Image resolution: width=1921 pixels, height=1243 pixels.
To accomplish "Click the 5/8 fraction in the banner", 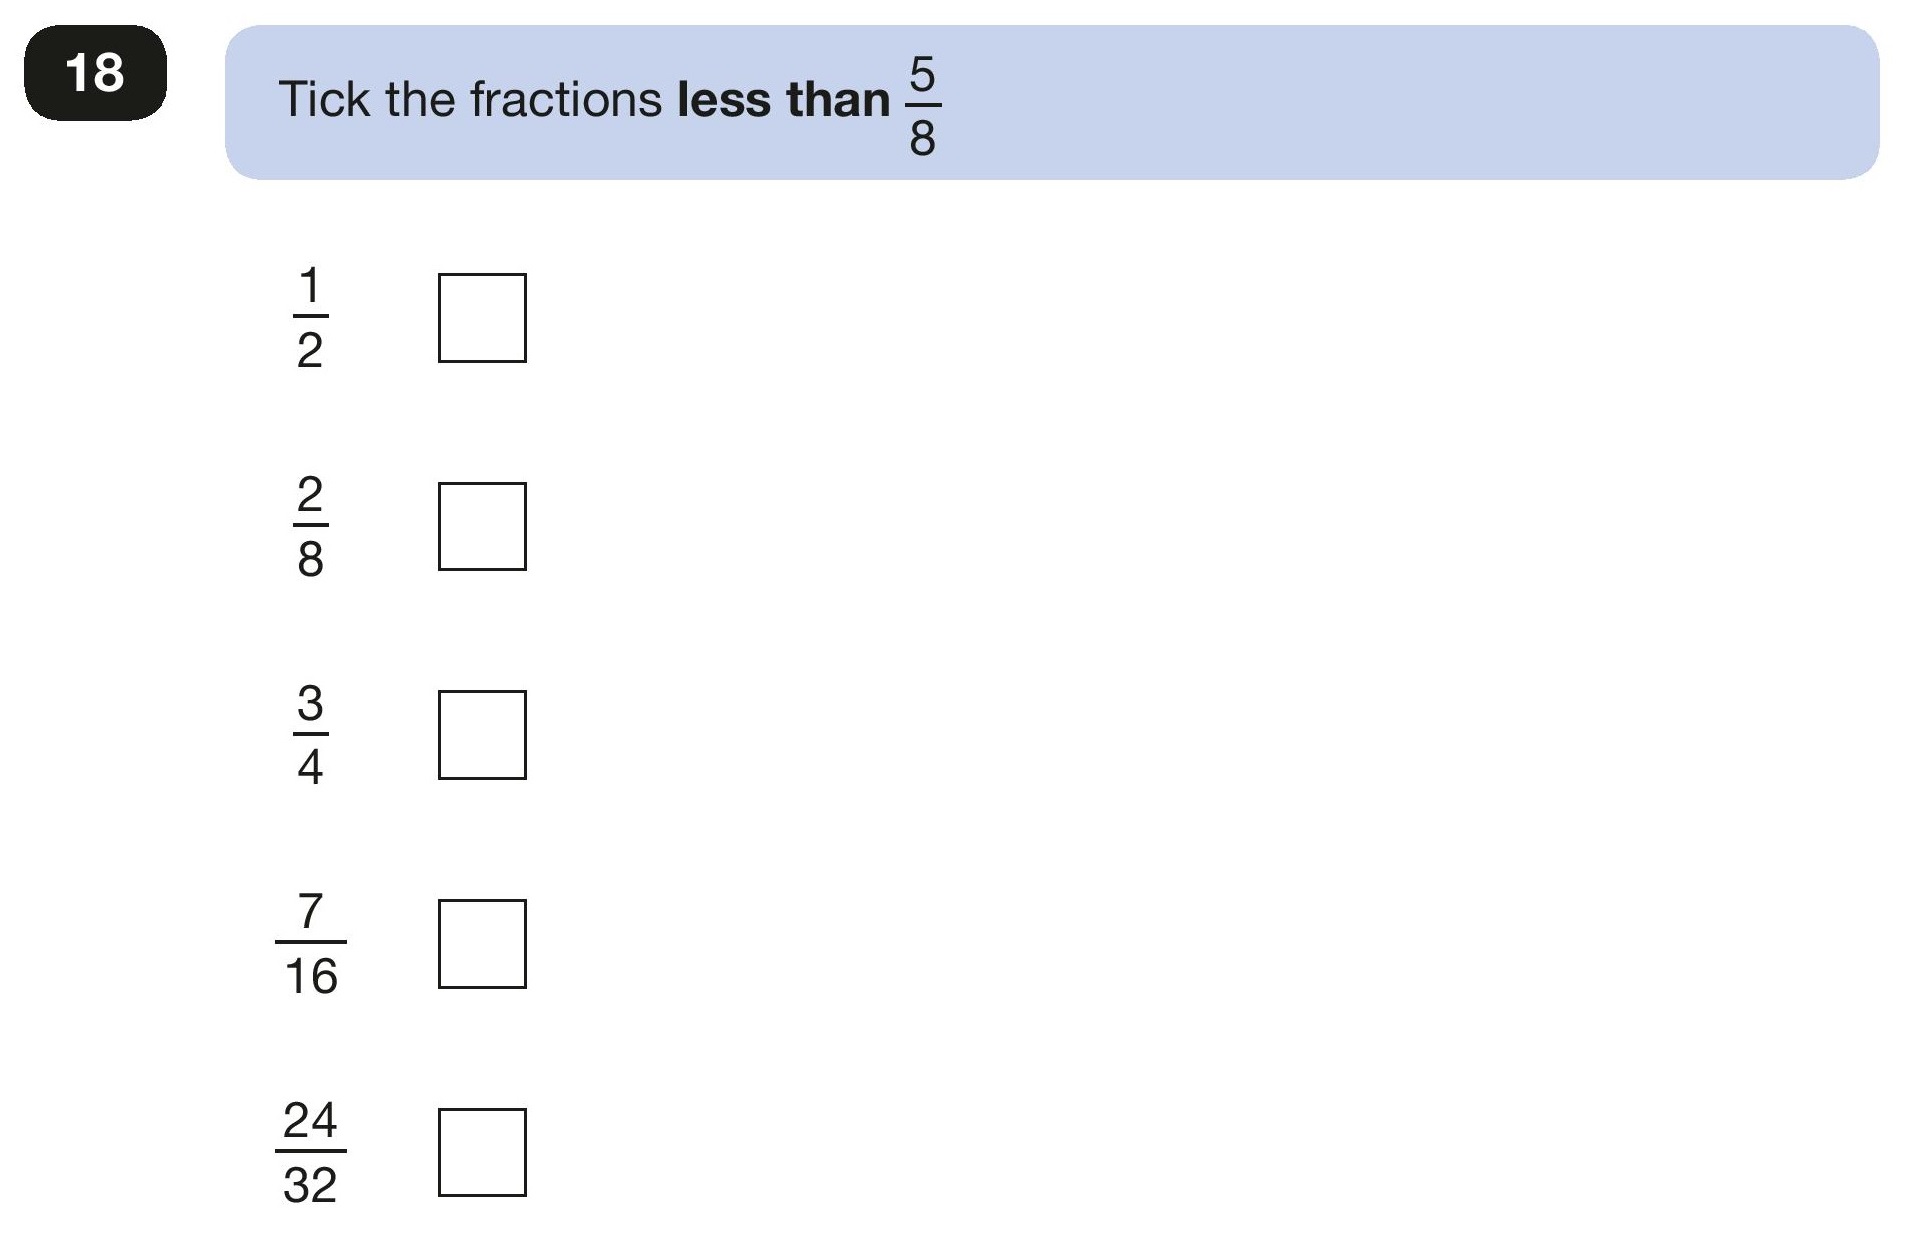I will tap(922, 107).
